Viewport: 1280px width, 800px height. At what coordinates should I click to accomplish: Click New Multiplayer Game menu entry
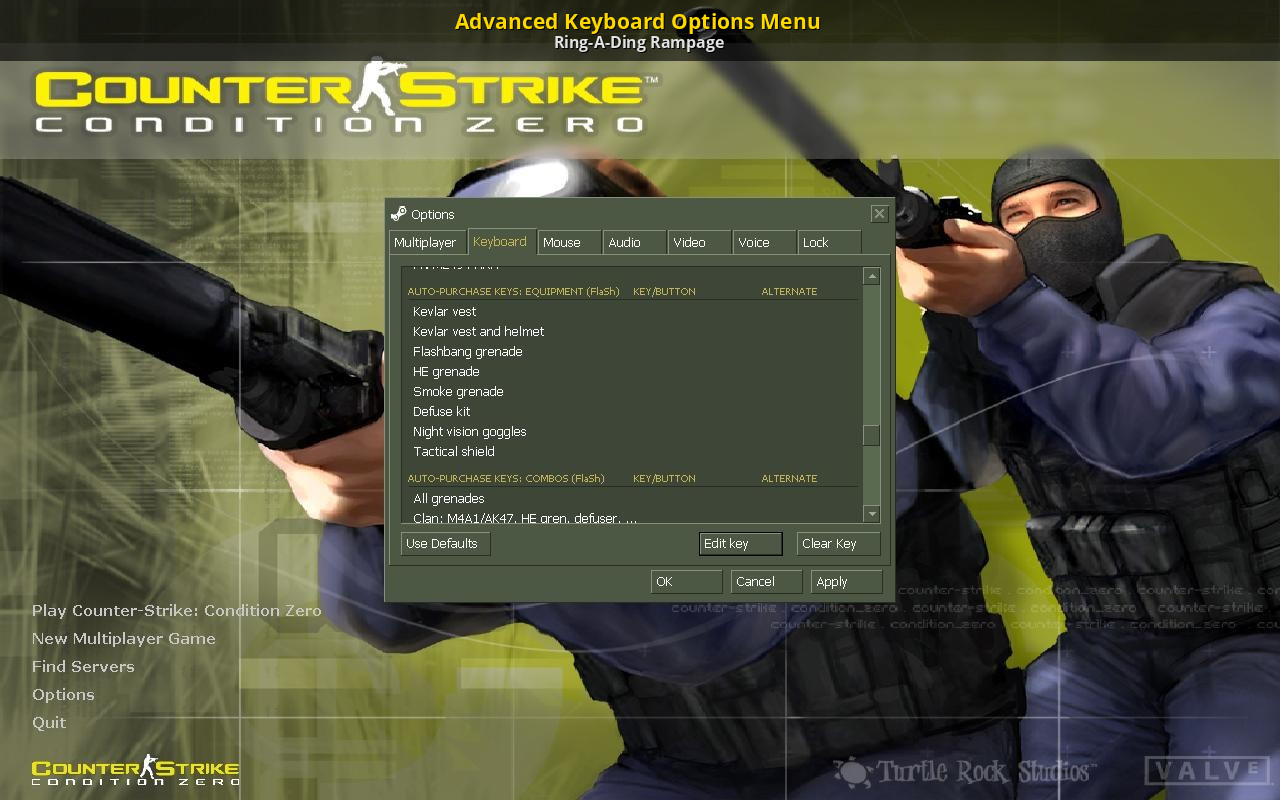click(124, 639)
